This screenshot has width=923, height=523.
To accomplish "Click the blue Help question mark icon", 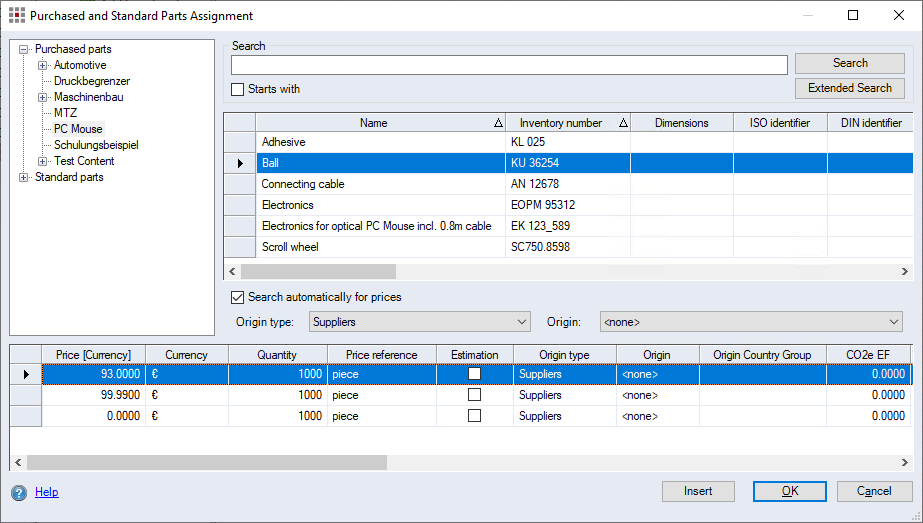I will pyautogui.click(x=19, y=492).
